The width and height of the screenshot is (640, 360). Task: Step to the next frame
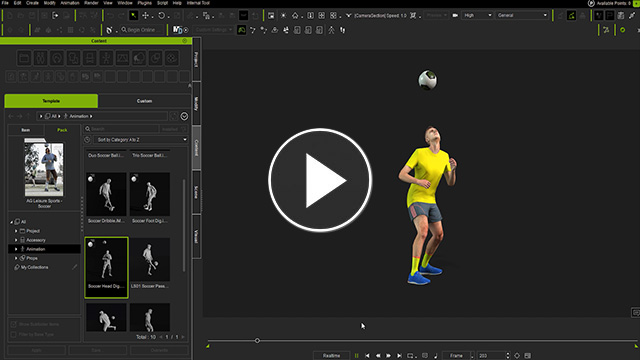[389, 356]
